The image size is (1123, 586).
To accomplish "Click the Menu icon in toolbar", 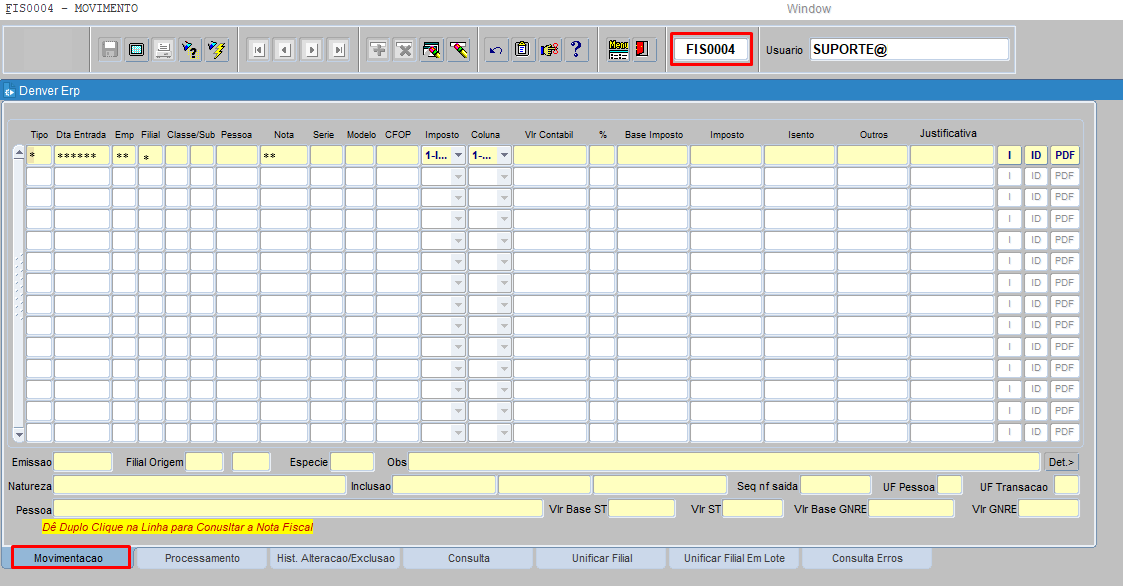I will [x=619, y=50].
